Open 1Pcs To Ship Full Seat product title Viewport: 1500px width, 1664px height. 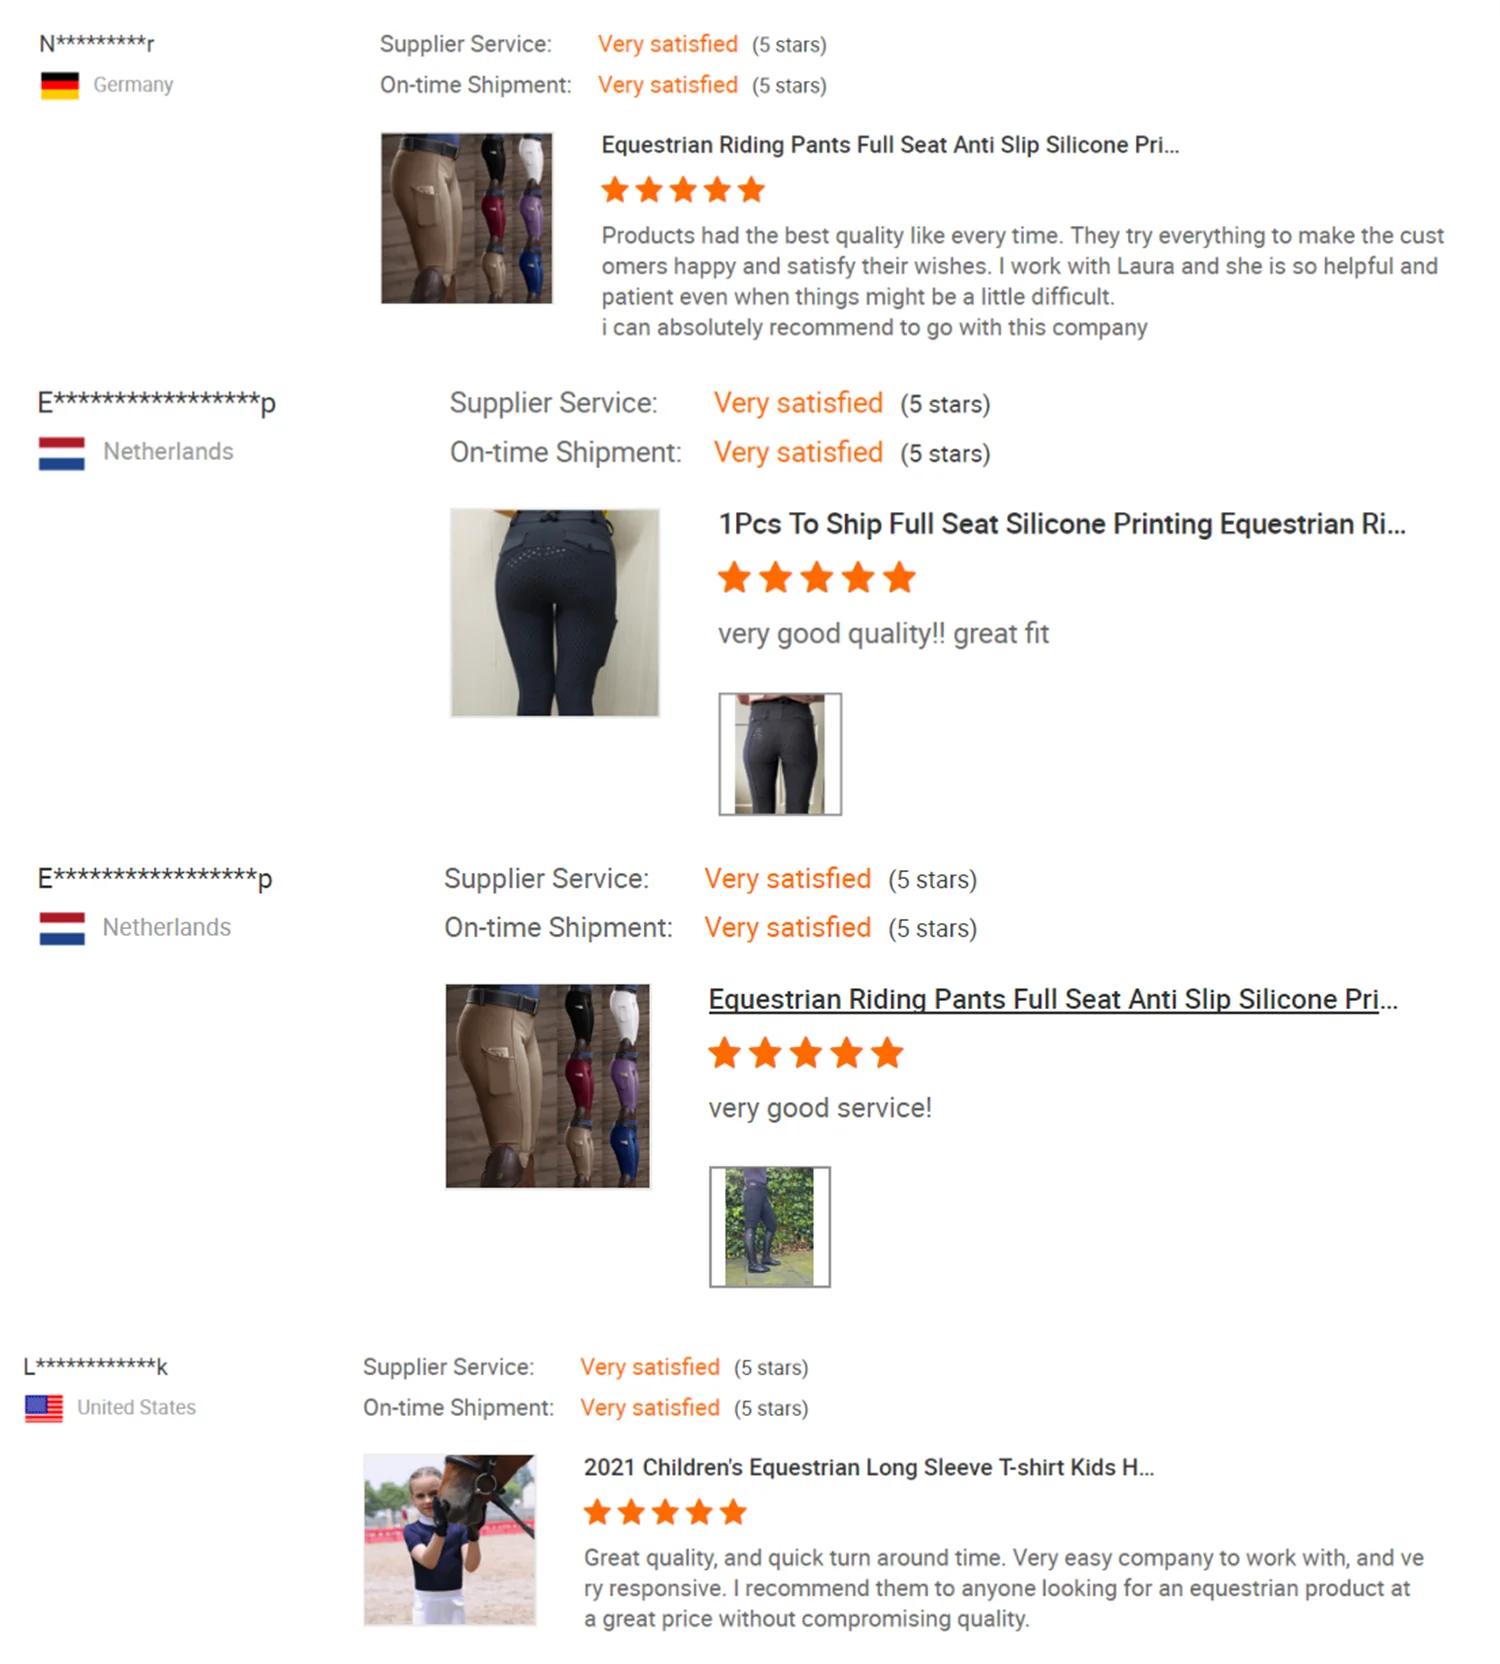[1062, 524]
